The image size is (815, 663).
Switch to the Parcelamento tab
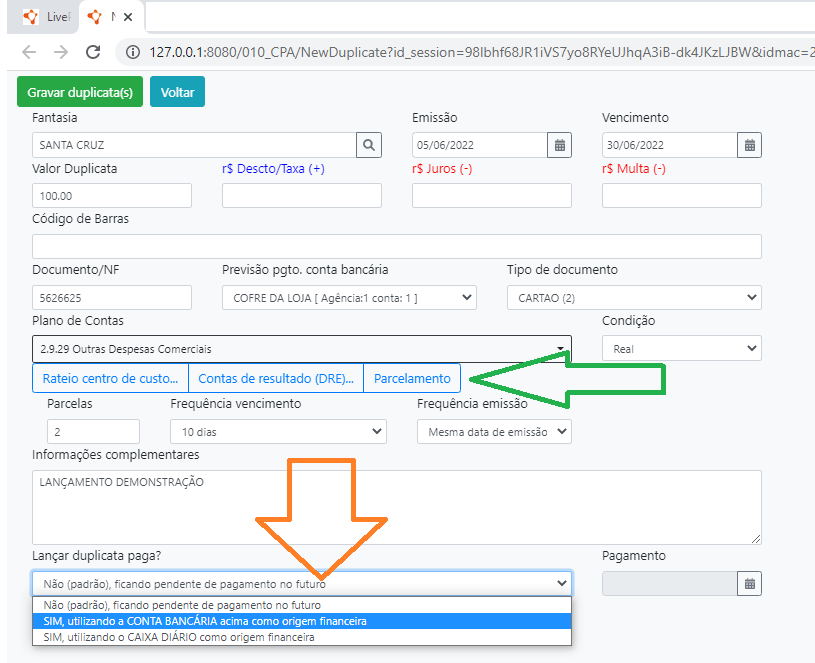[x=412, y=379]
